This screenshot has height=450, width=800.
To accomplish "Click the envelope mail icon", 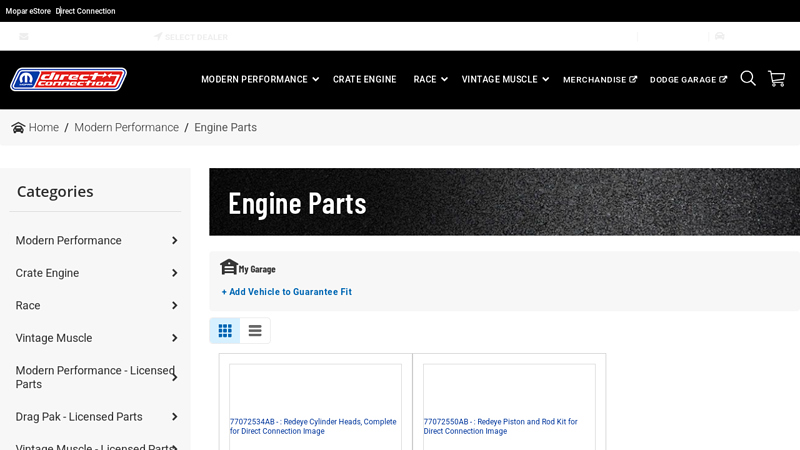I will click(x=23, y=36).
